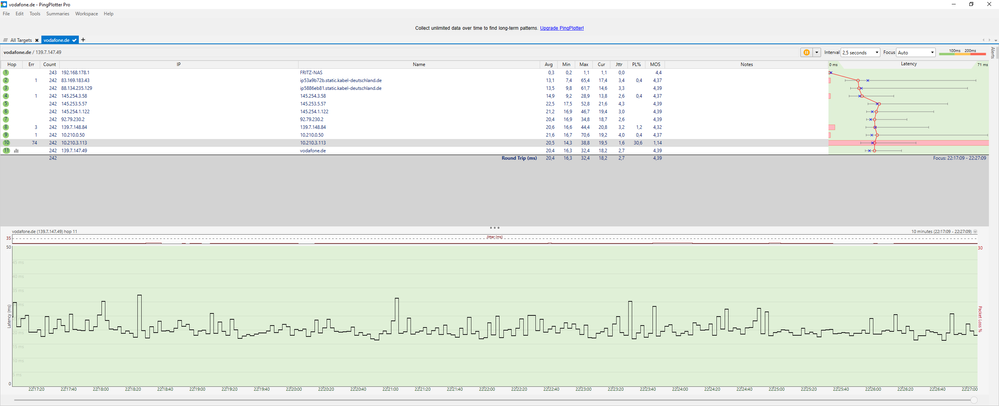The height and width of the screenshot is (406, 999).
Task: Select IP 192.168.178.1 in hop 1
Action: [75, 73]
